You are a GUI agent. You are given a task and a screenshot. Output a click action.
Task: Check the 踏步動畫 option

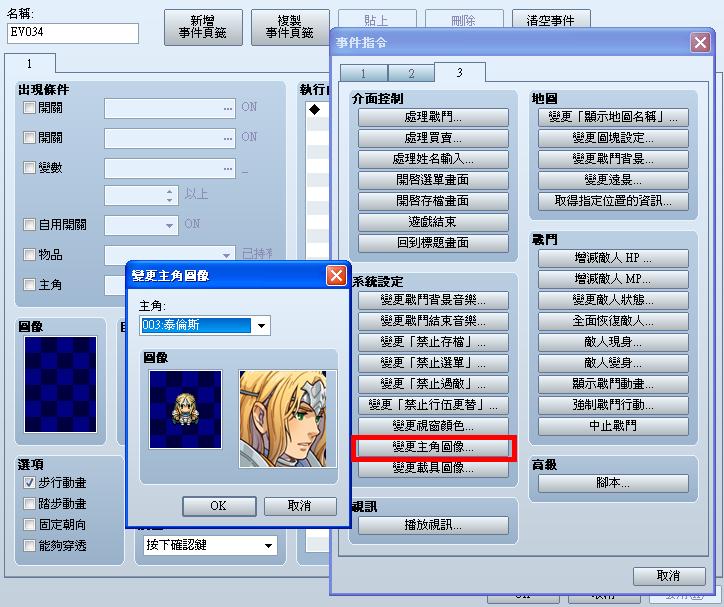[29, 504]
